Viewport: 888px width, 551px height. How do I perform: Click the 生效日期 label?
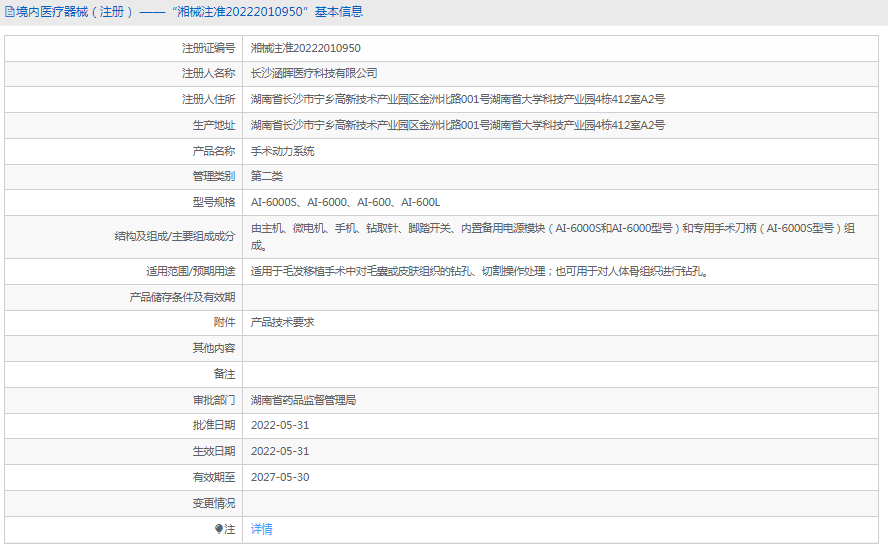pyautogui.click(x=214, y=451)
